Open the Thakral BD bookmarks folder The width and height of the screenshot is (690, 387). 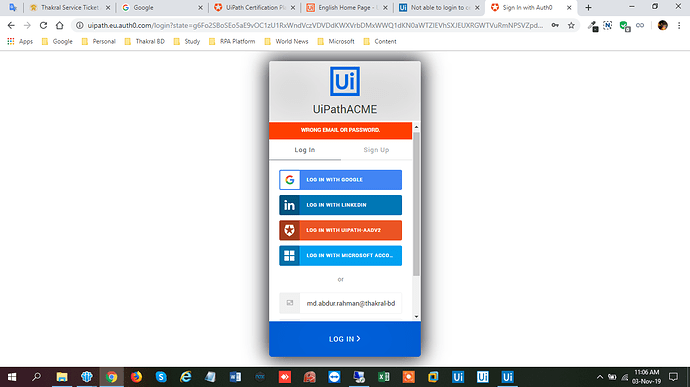coord(145,41)
